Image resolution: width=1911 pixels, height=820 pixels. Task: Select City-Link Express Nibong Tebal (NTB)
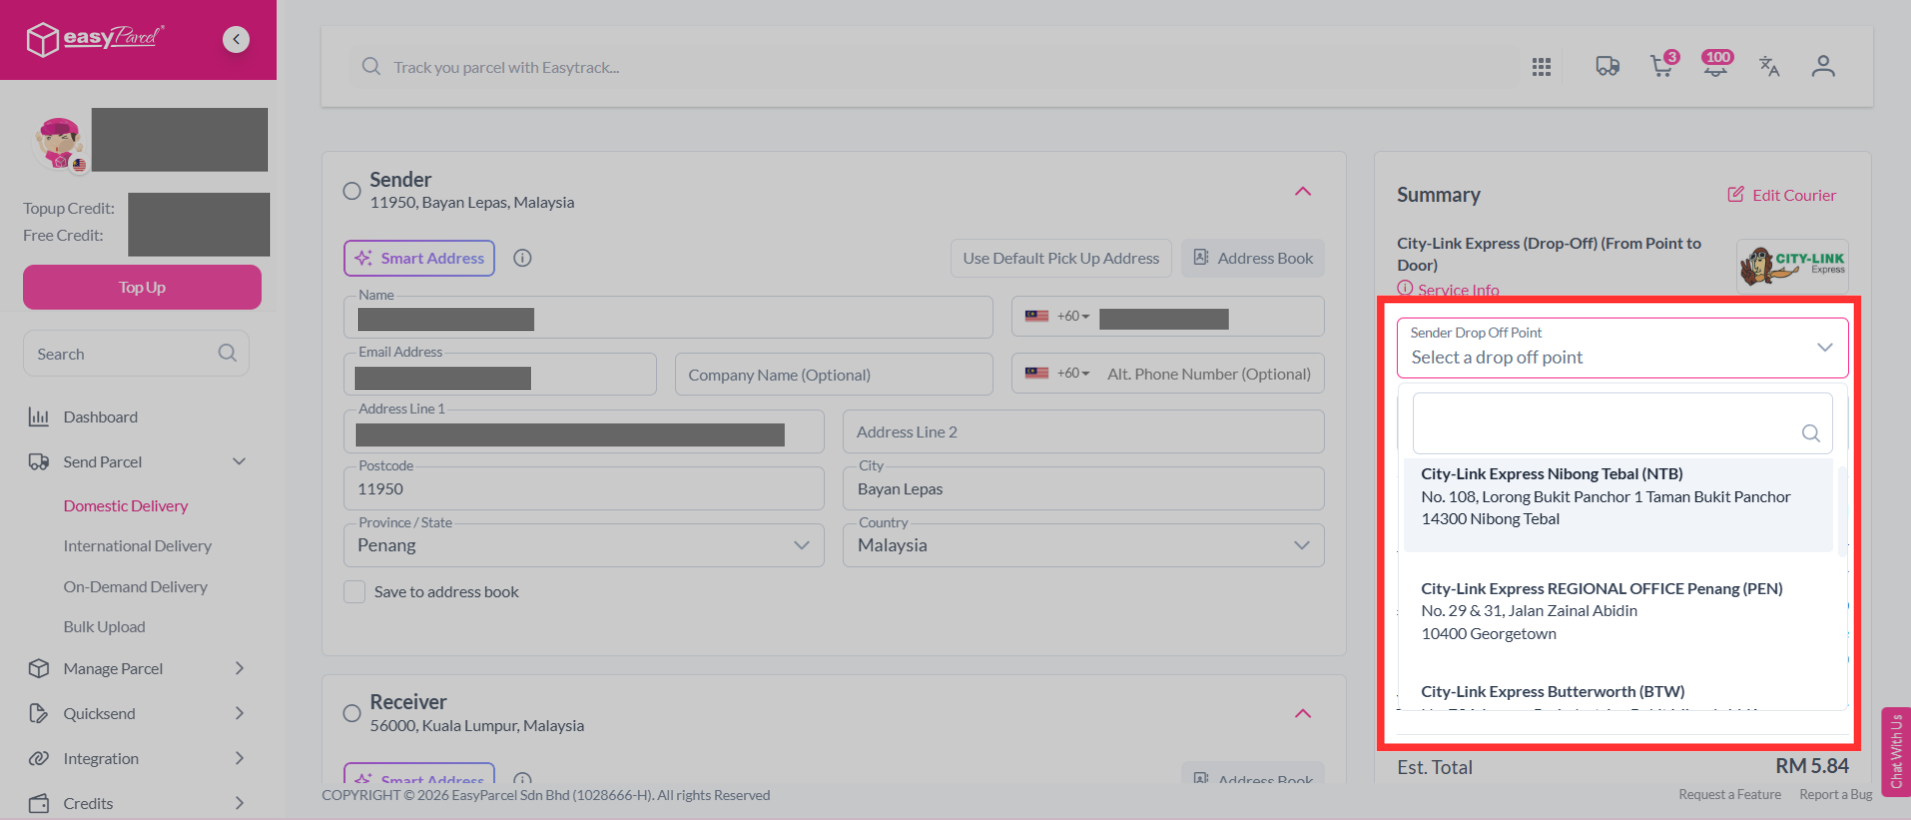[1618, 505]
